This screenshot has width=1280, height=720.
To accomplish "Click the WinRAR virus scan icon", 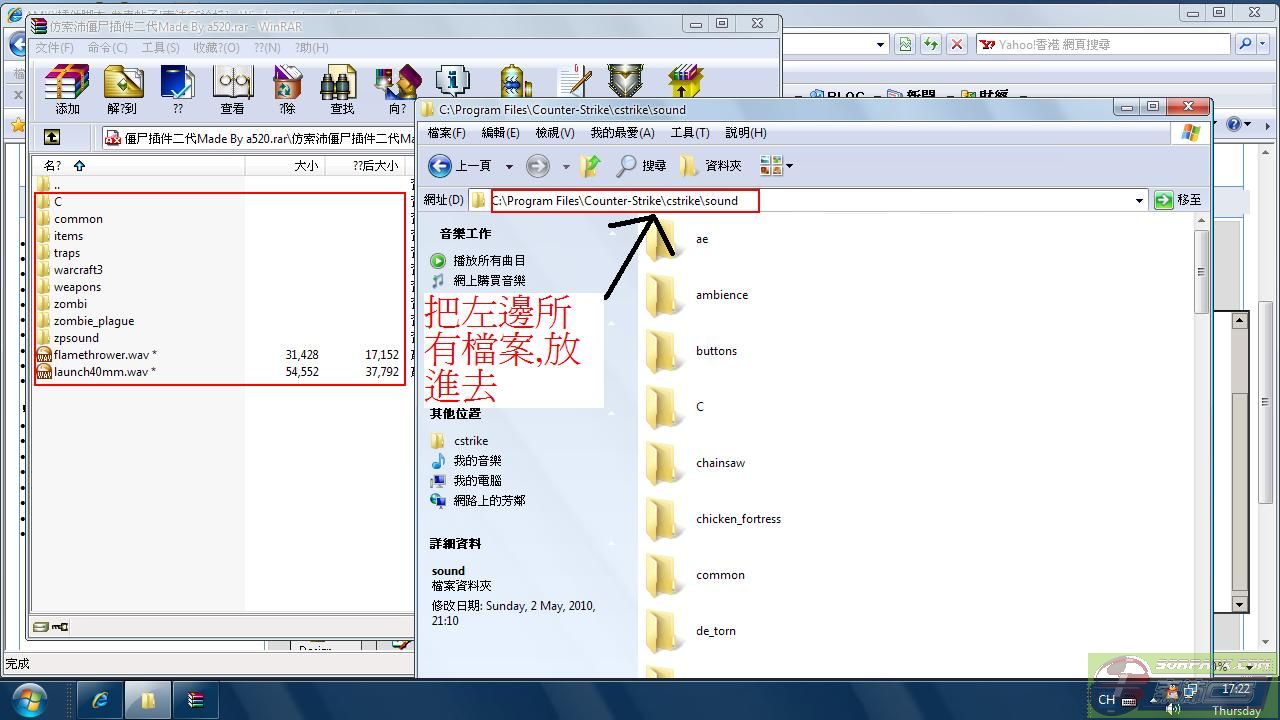I will (x=515, y=80).
